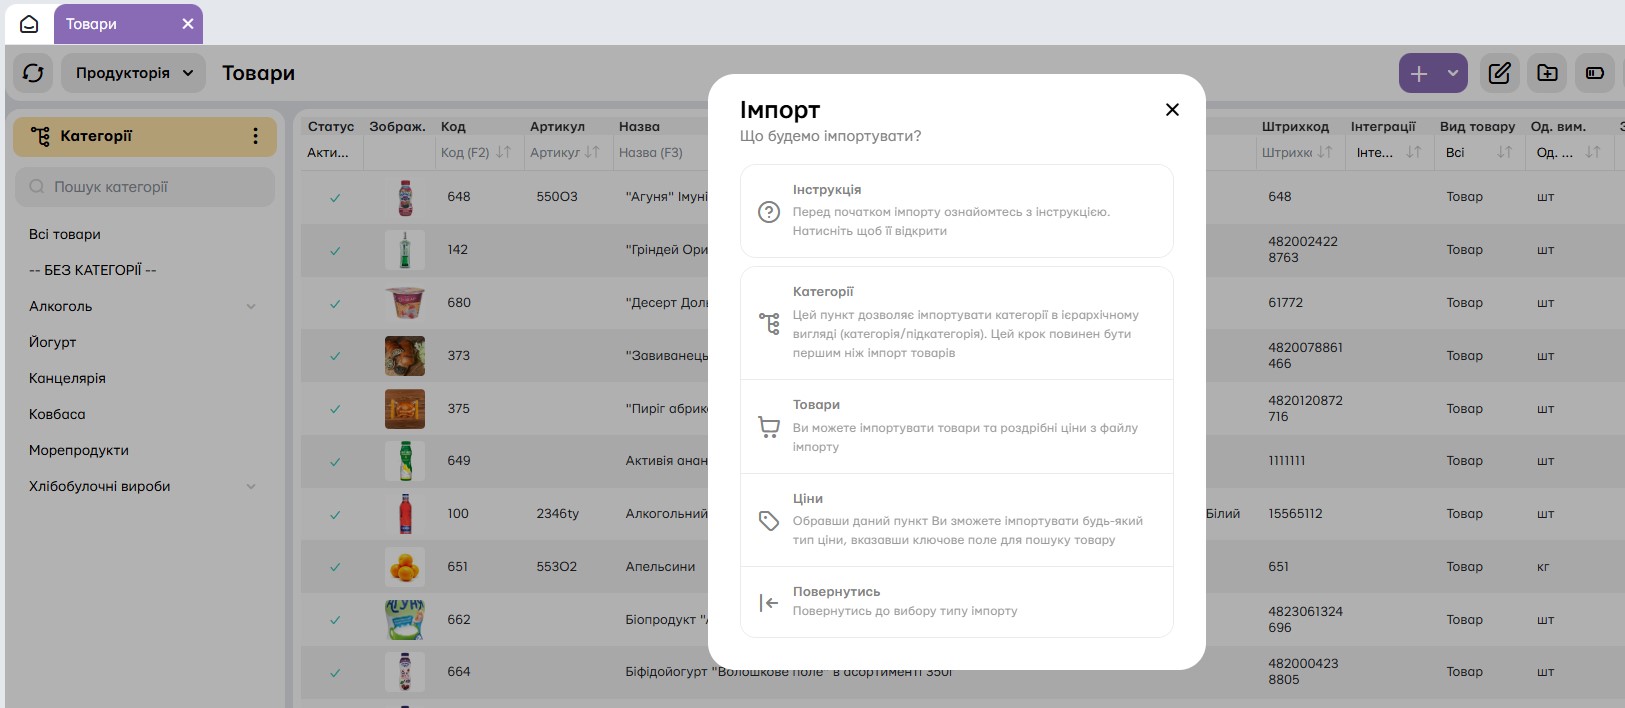Image resolution: width=1625 pixels, height=708 pixels.
Task: Open the home tab icon
Action: point(29,24)
